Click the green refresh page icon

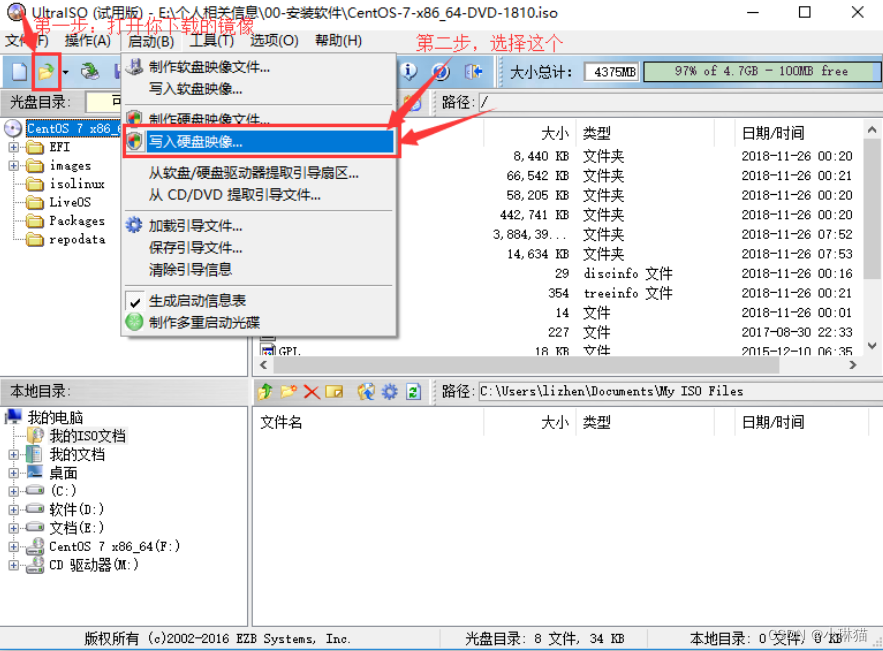click(413, 391)
